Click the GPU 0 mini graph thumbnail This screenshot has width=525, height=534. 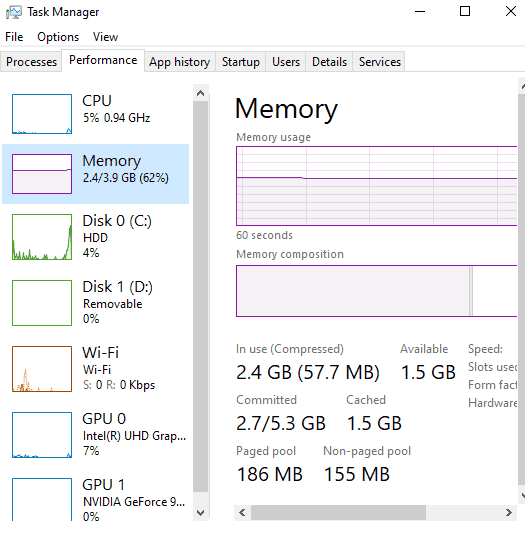point(42,435)
